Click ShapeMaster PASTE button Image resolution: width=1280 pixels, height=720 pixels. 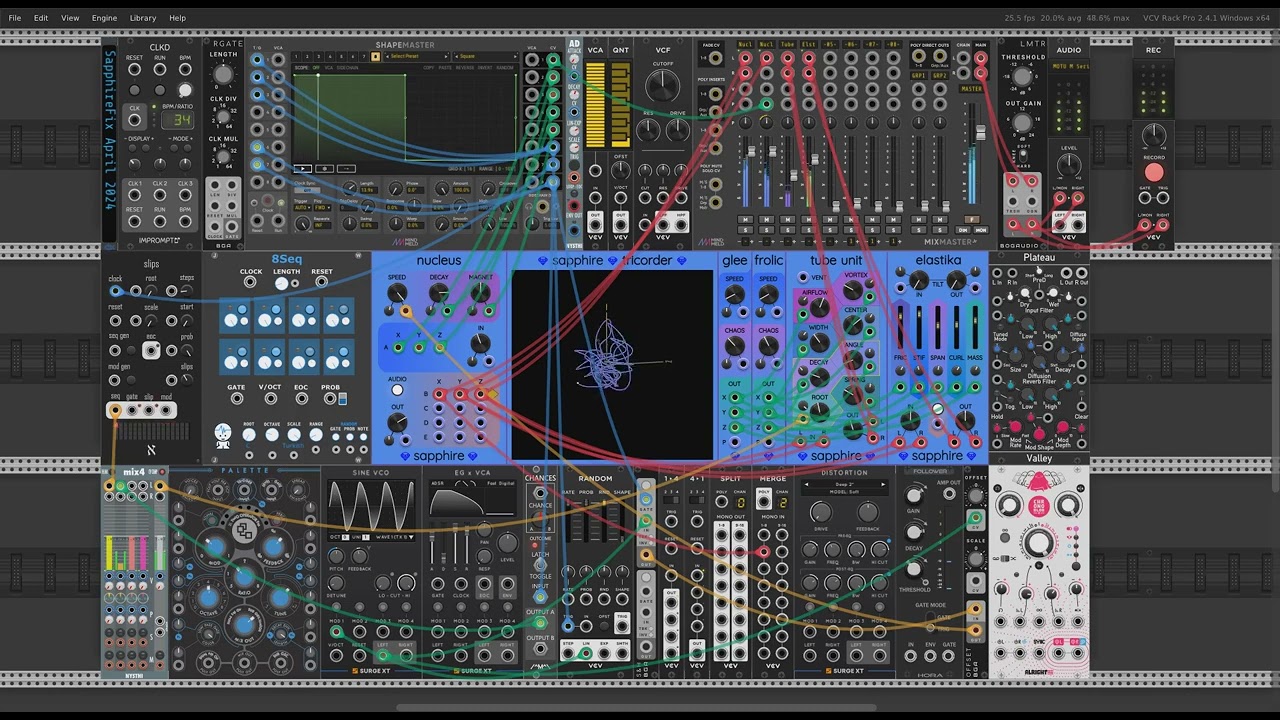[445, 68]
